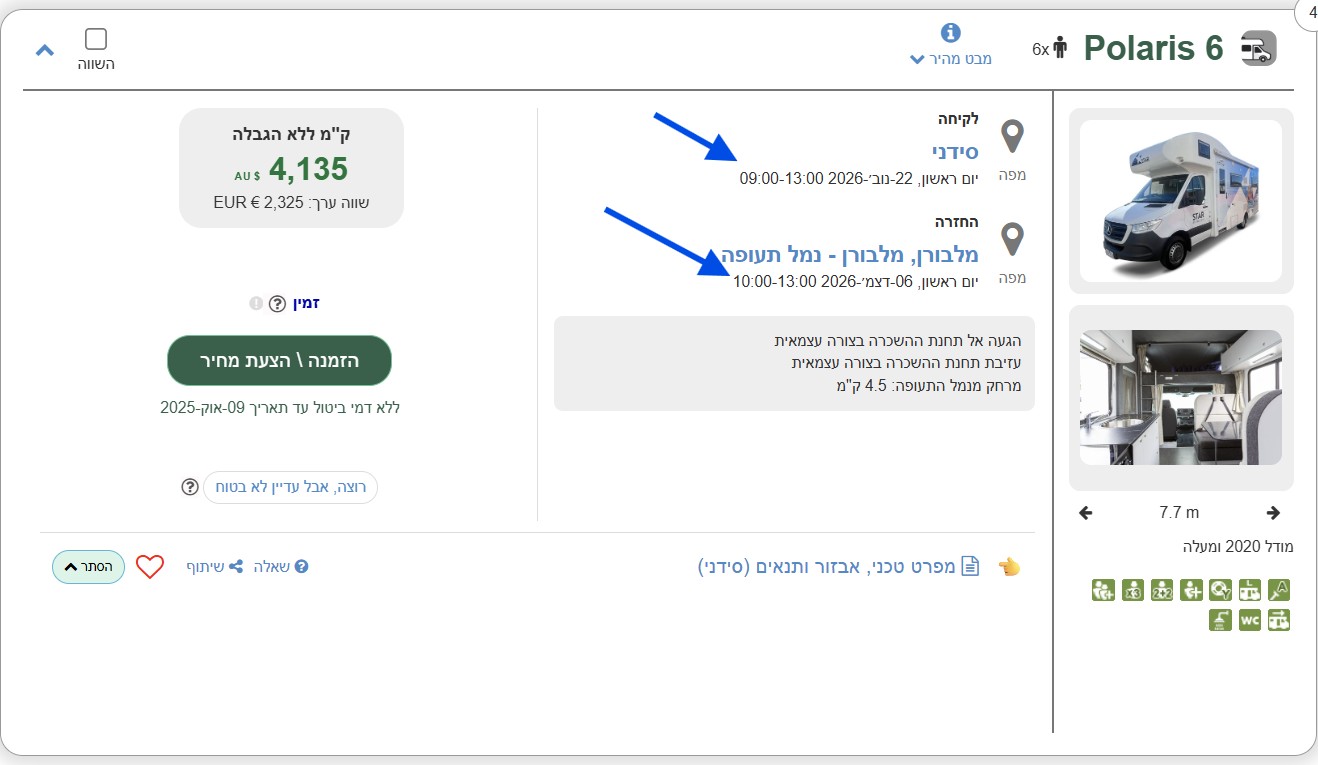This screenshot has width=1318, height=765.
Task: Click the red heart favorite icon
Action: 149,567
